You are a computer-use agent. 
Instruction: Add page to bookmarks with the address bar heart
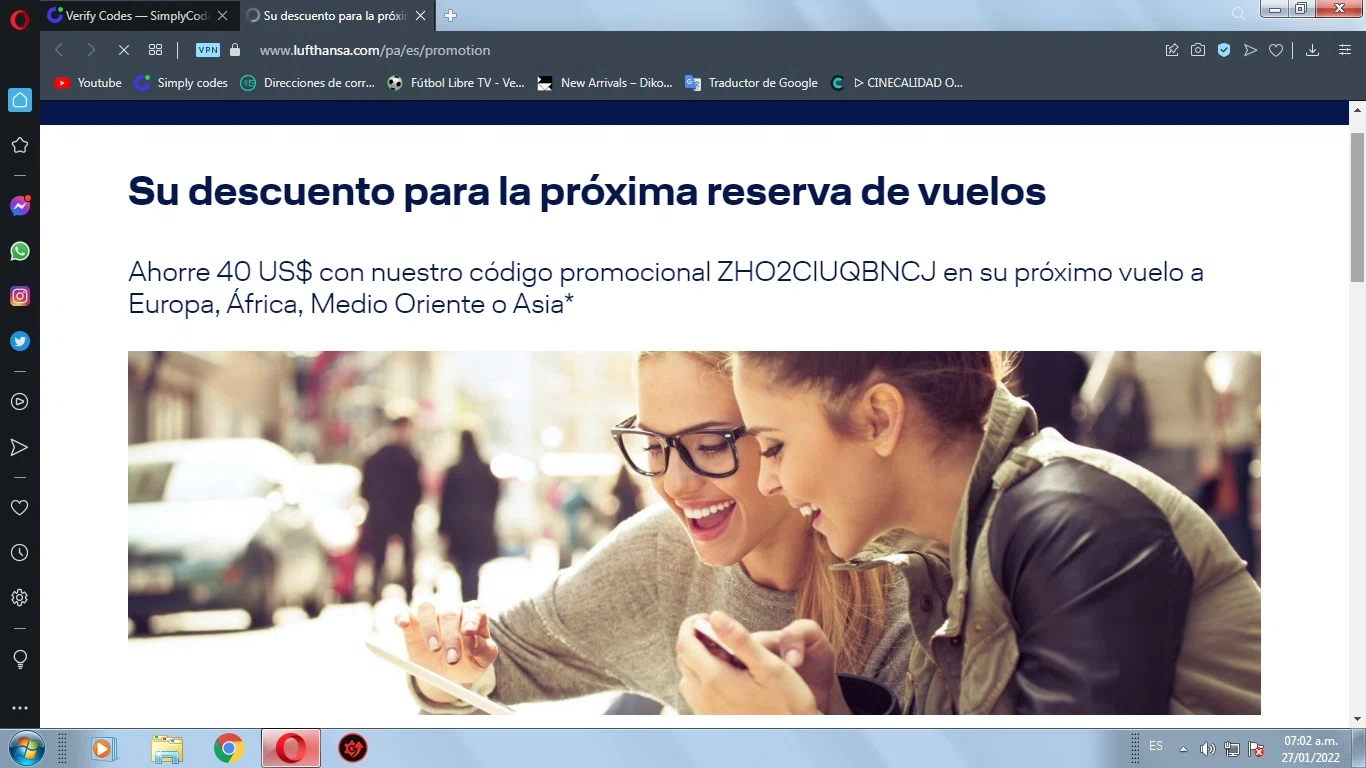point(1276,50)
